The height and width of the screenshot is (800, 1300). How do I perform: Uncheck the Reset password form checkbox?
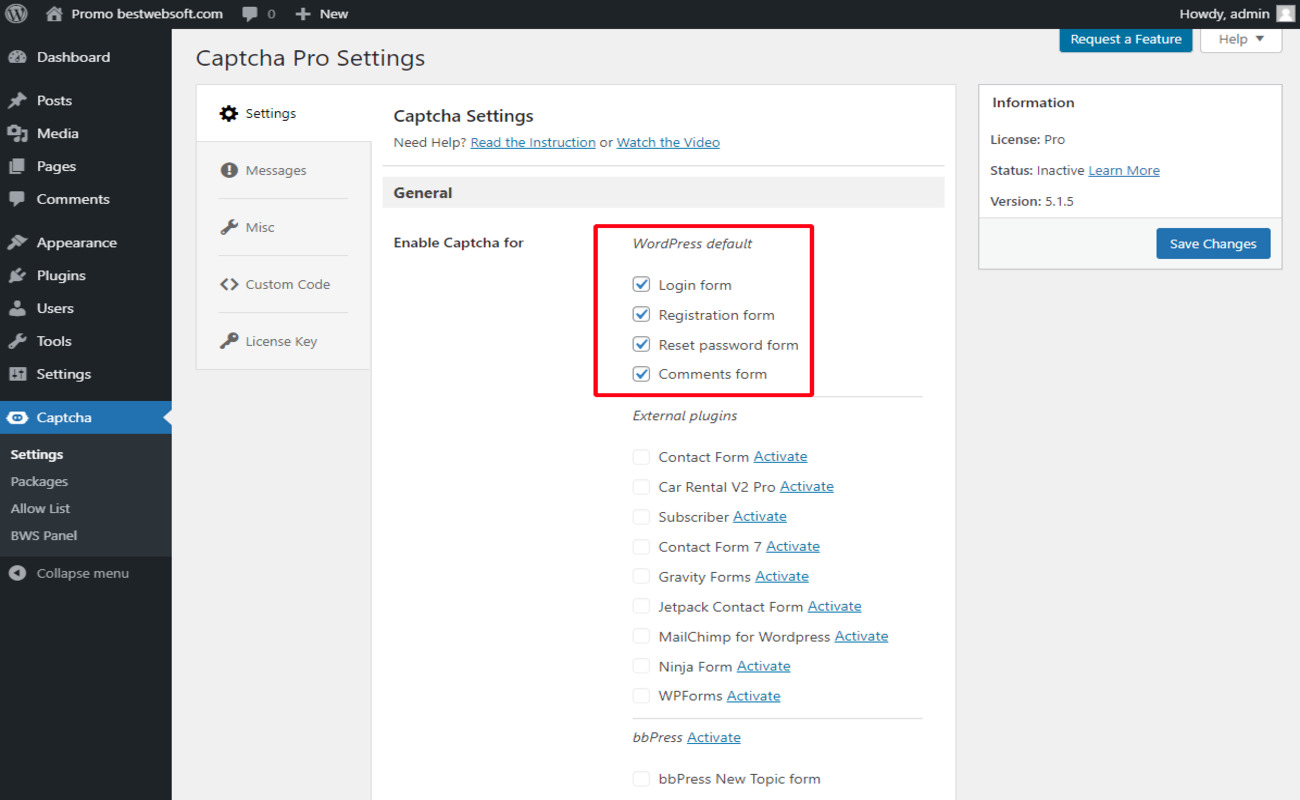641,345
